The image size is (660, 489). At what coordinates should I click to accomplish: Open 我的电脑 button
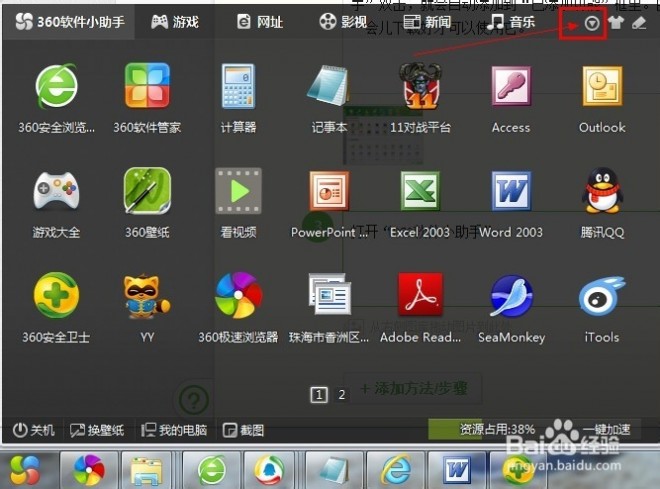(x=174, y=430)
